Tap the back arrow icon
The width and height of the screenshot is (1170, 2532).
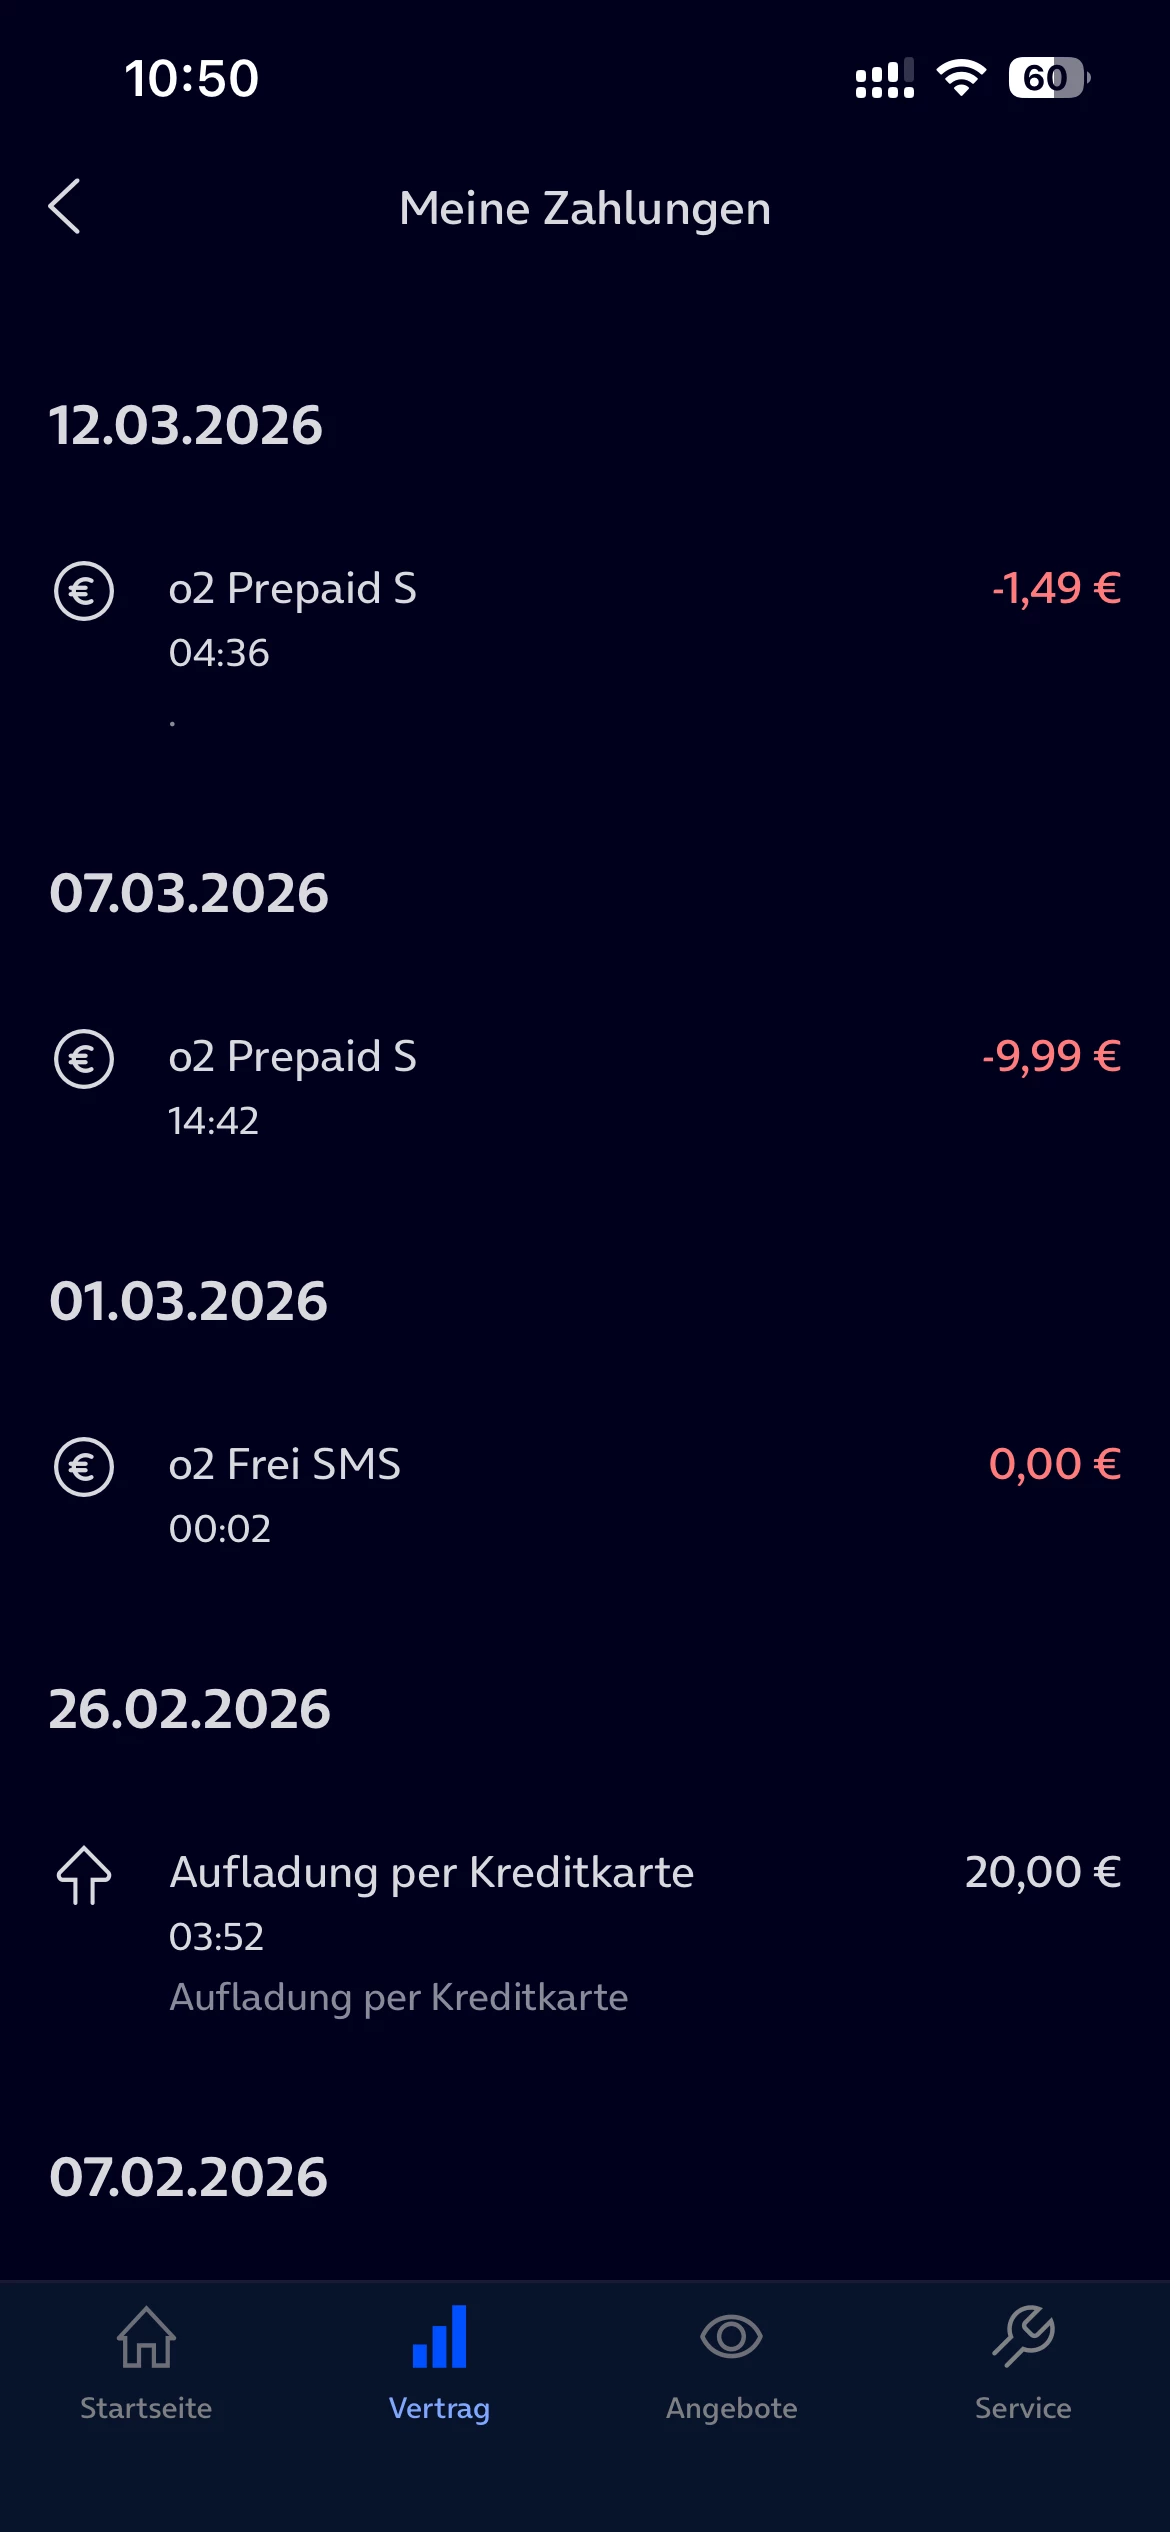pyautogui.click(x=65, y=207)
